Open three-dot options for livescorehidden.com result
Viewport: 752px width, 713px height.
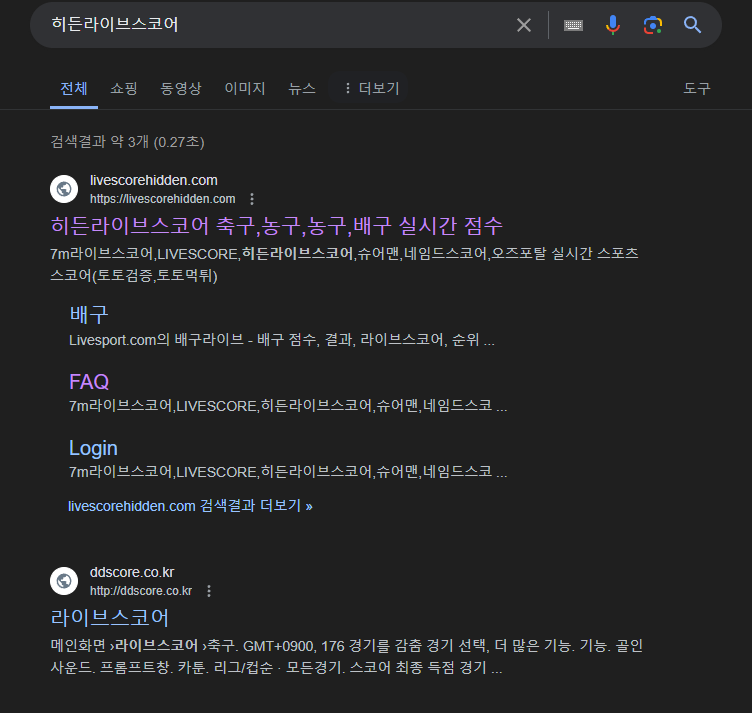tap(252, 199)
